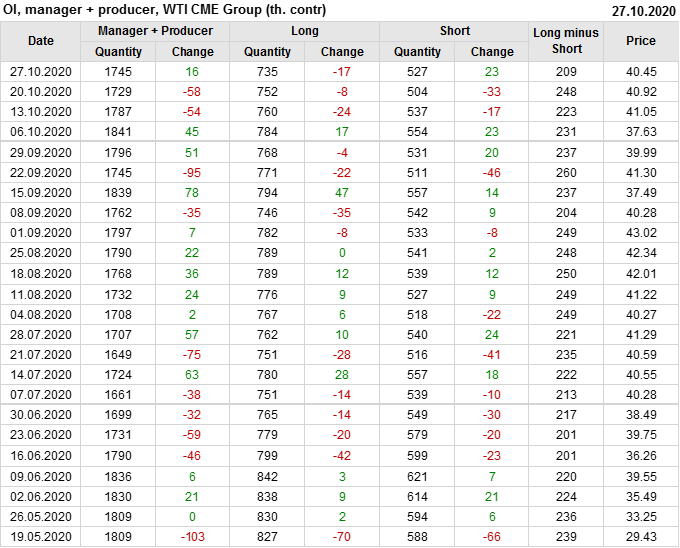Viewport: 680px width, 548px height.
Task: Select the 30.06.2020 date cell
Action: point(41,414)
